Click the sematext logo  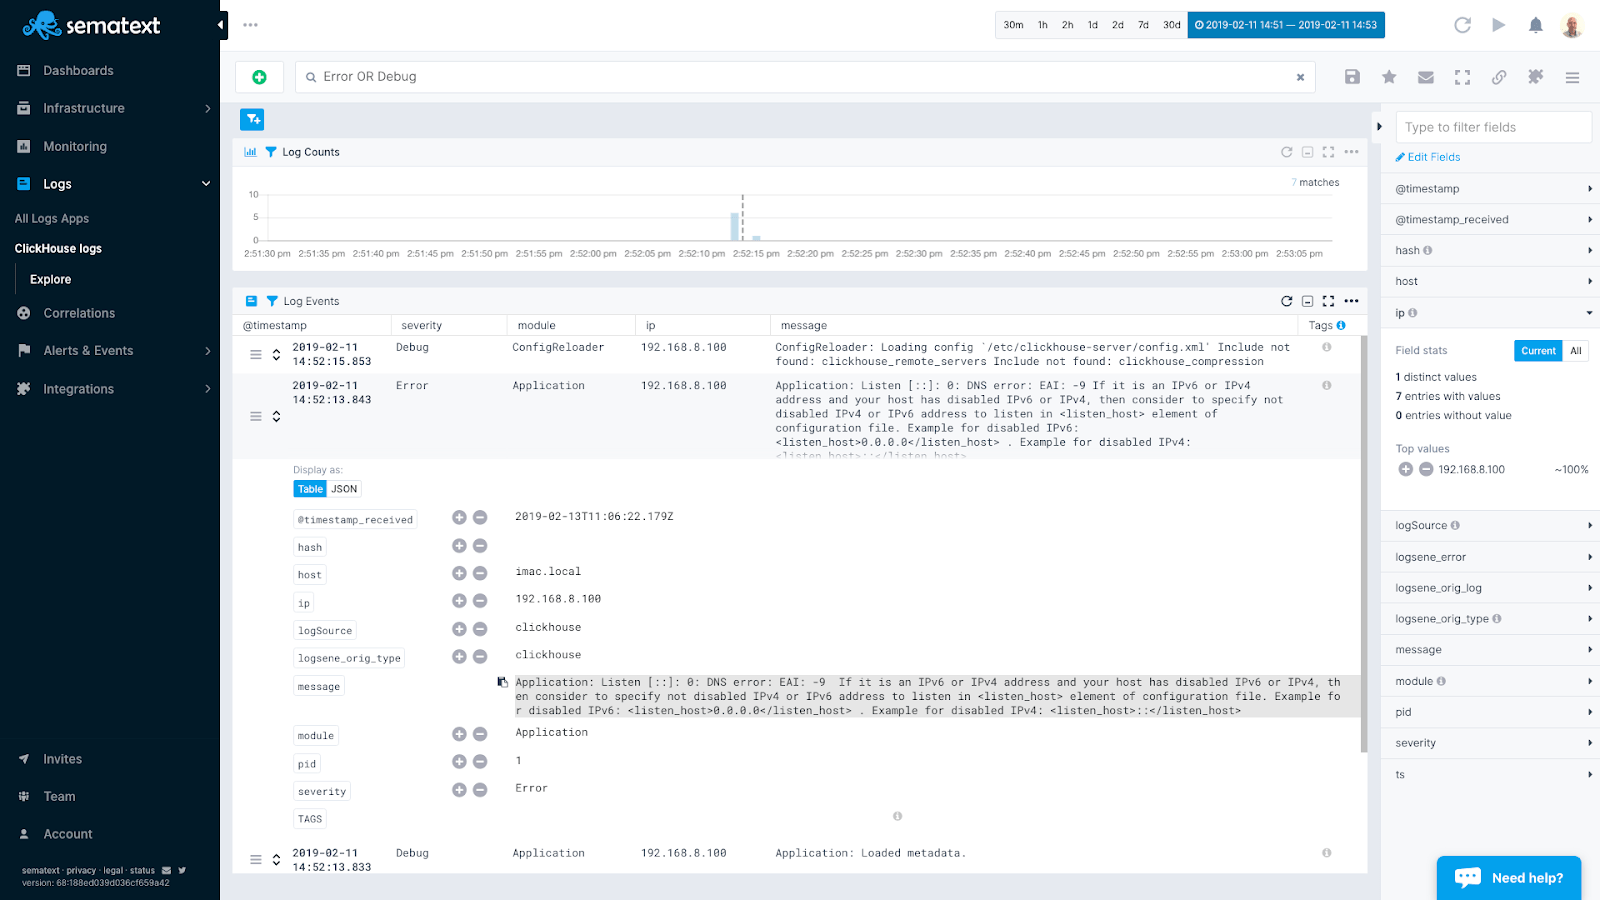91,25
